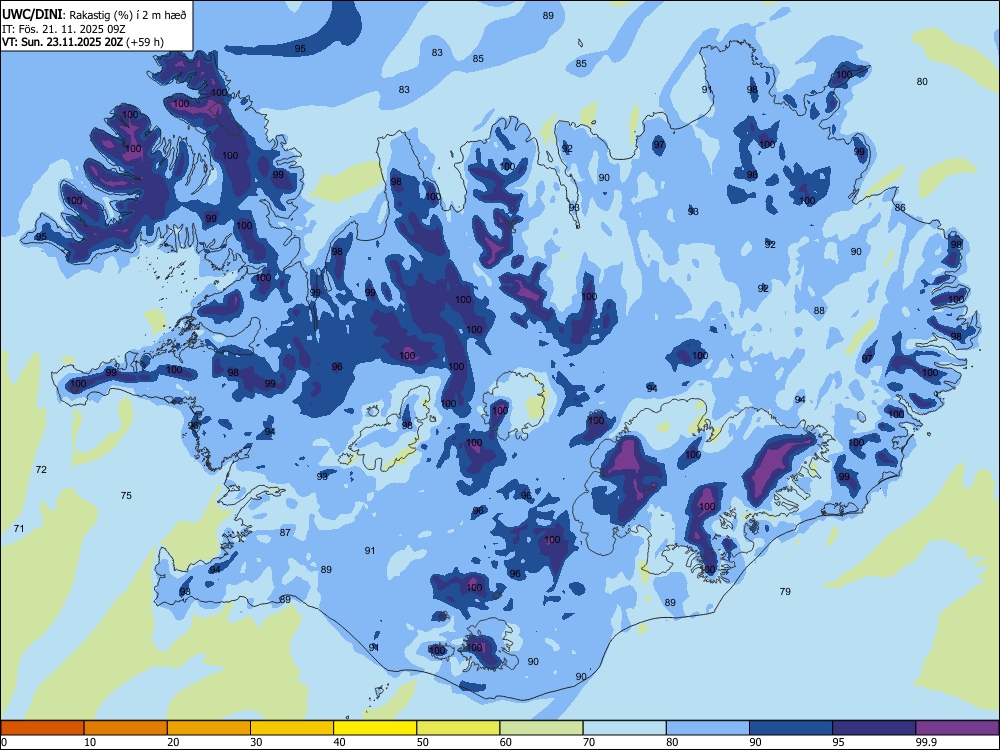
Task: Click the '99.9' legend tick label
Action: click(x=925, y=742)
